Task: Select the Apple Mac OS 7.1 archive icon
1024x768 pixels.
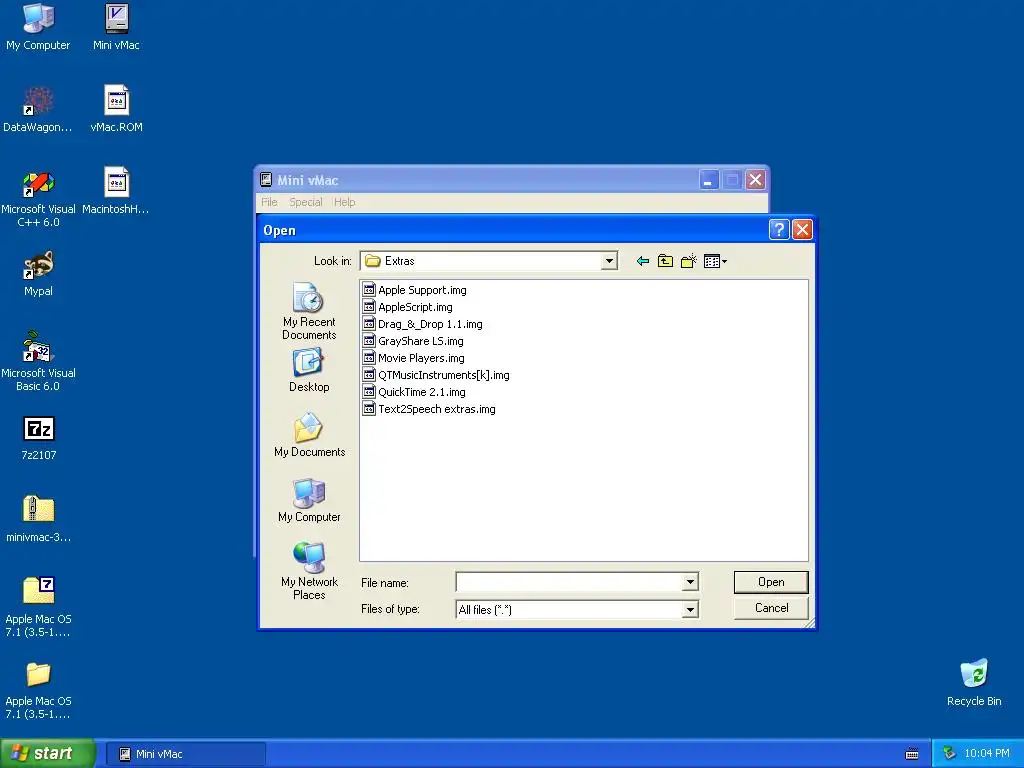Action: [x=38, y=607]
